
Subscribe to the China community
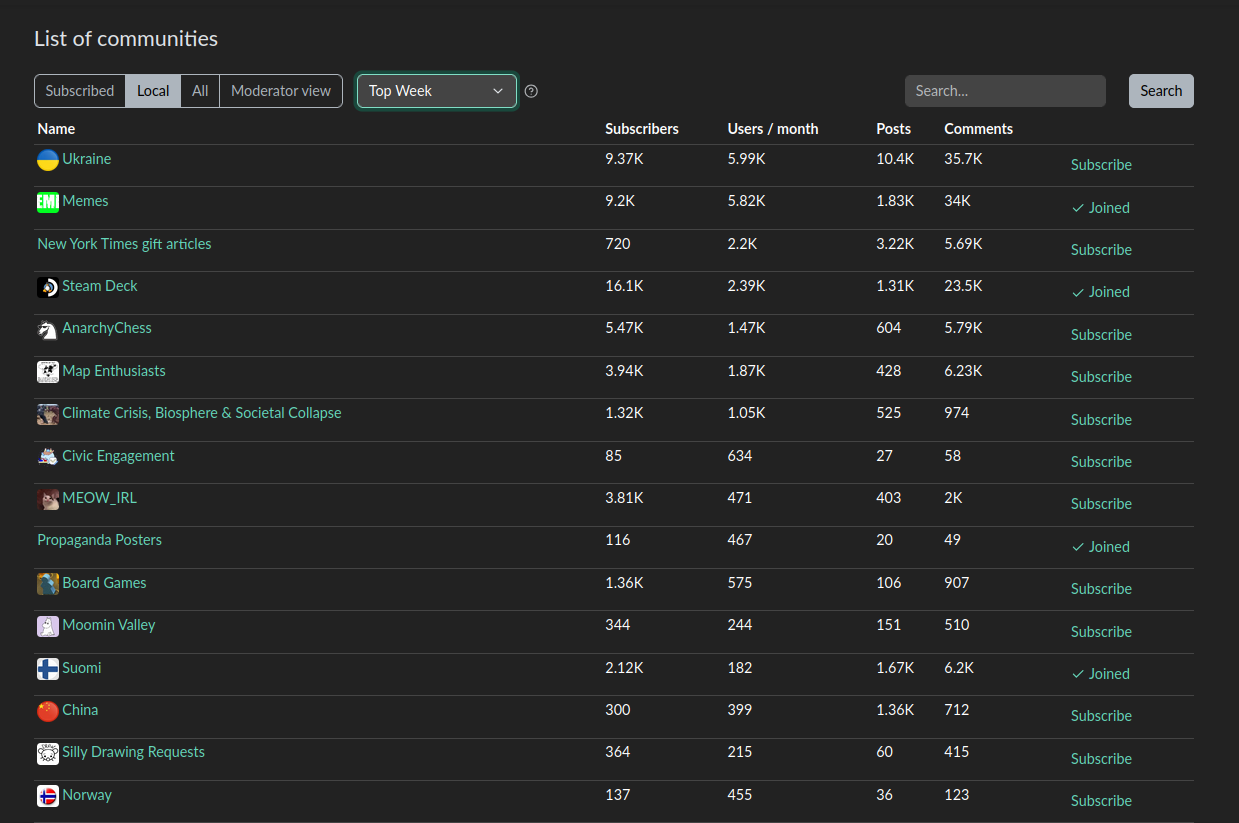click(1101, 716)
